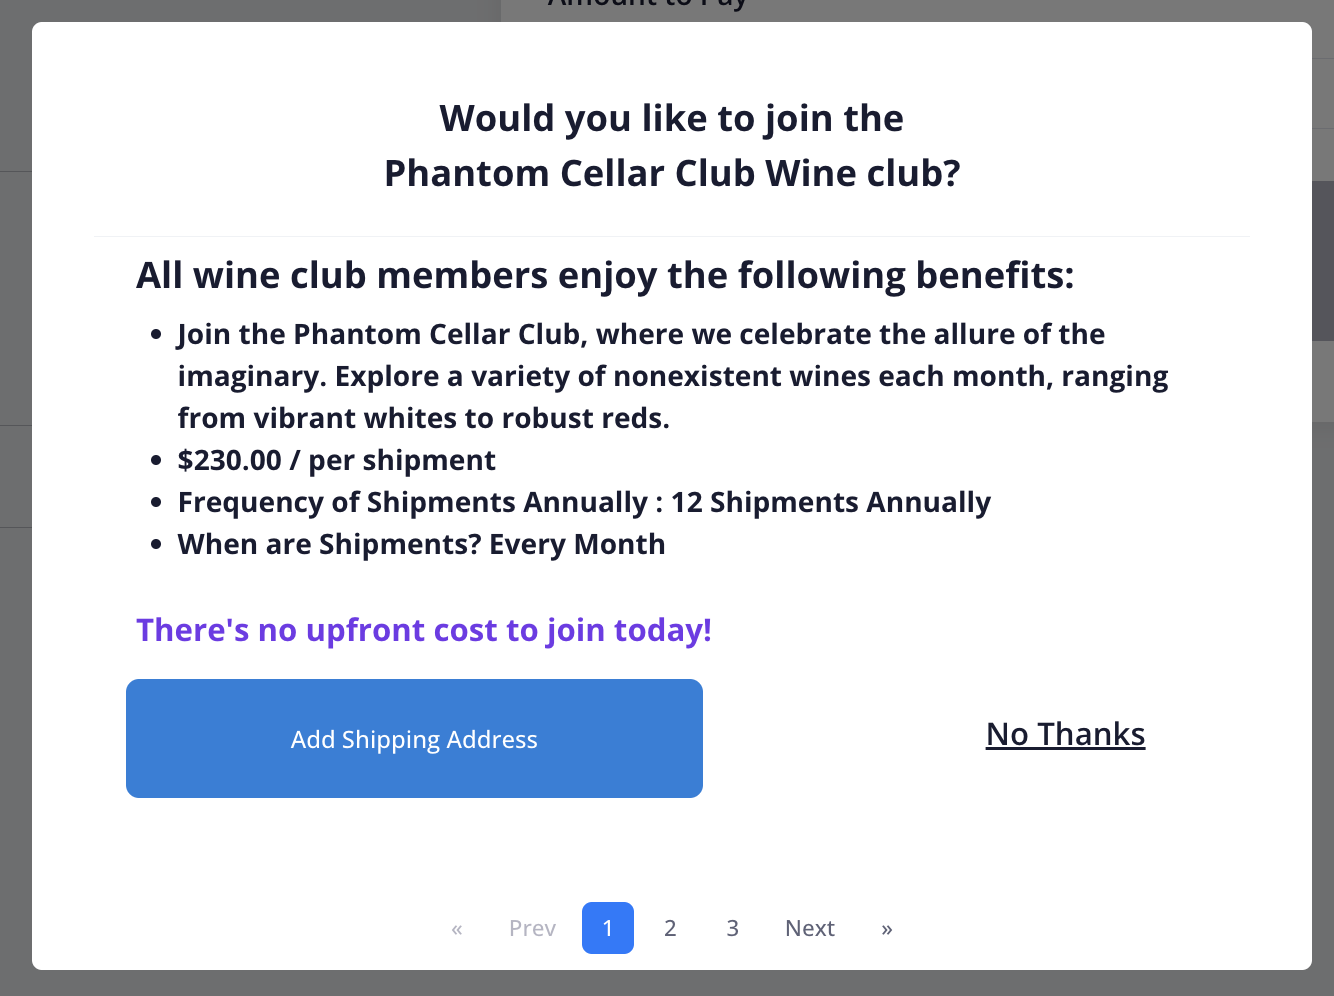Screen dimensions: 1334x996
Task: Jump to last page using » arrow
Action: tap(886, 929)
